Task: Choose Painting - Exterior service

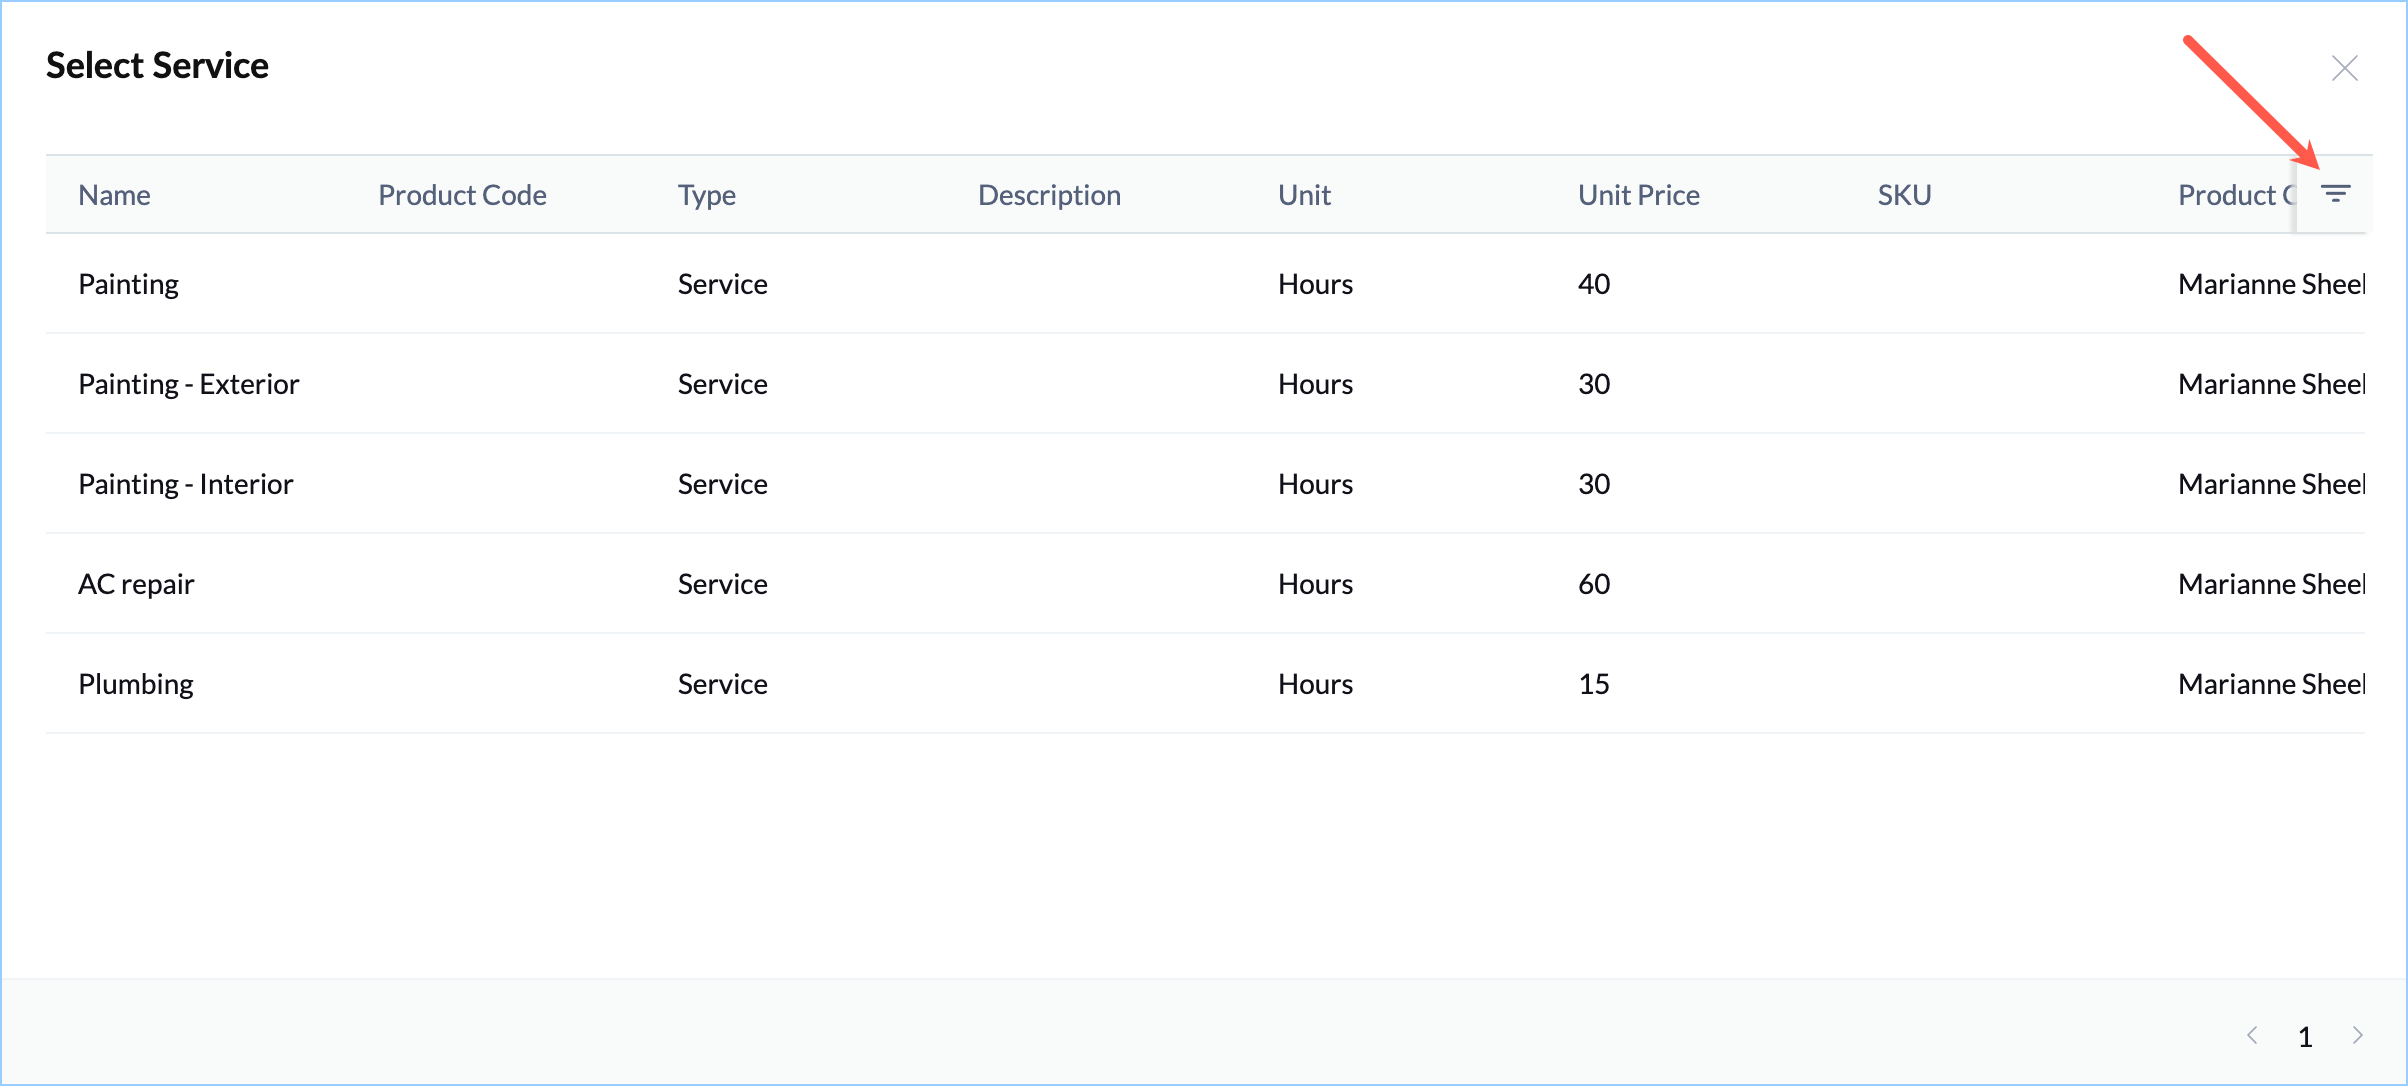Action: 189,384
